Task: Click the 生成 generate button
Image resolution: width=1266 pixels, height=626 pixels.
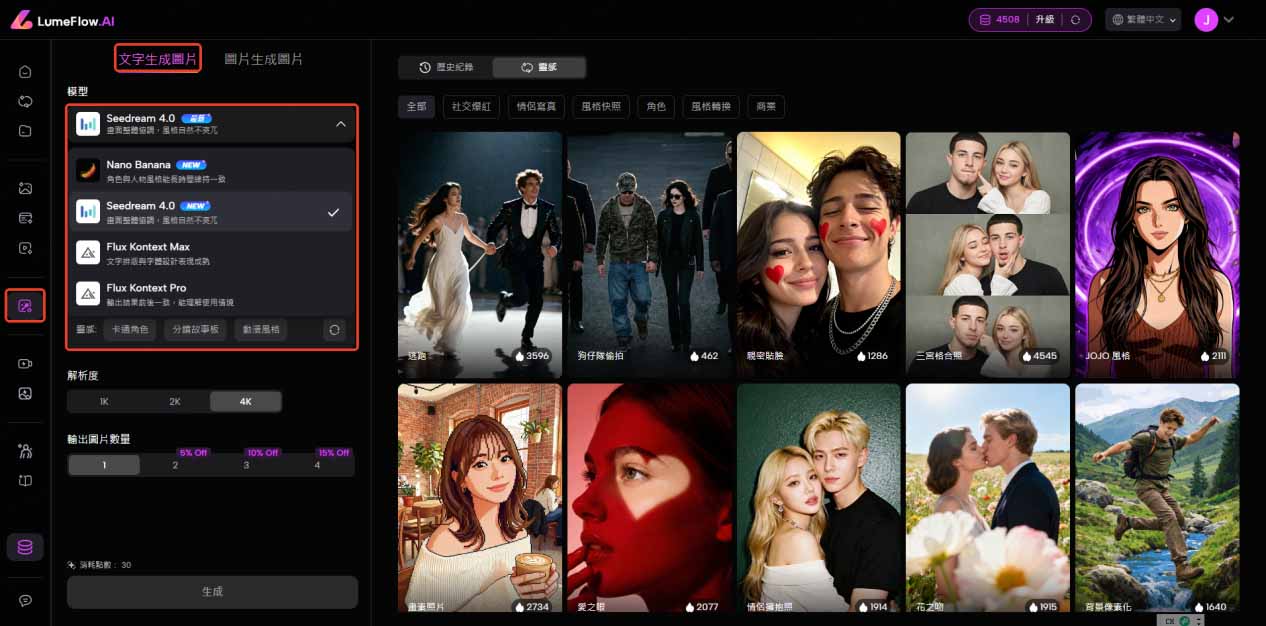Action: (212, 592)
